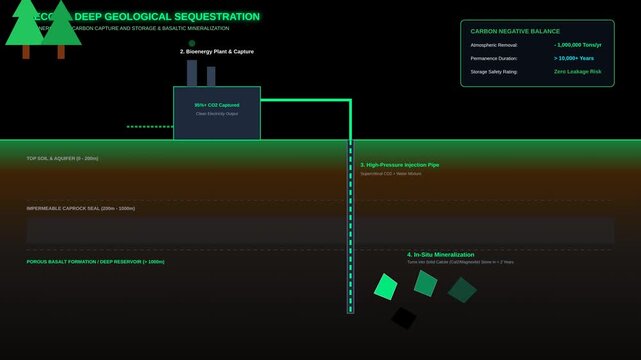Click the > 10,000+ Years value

(x=574, y=58)
